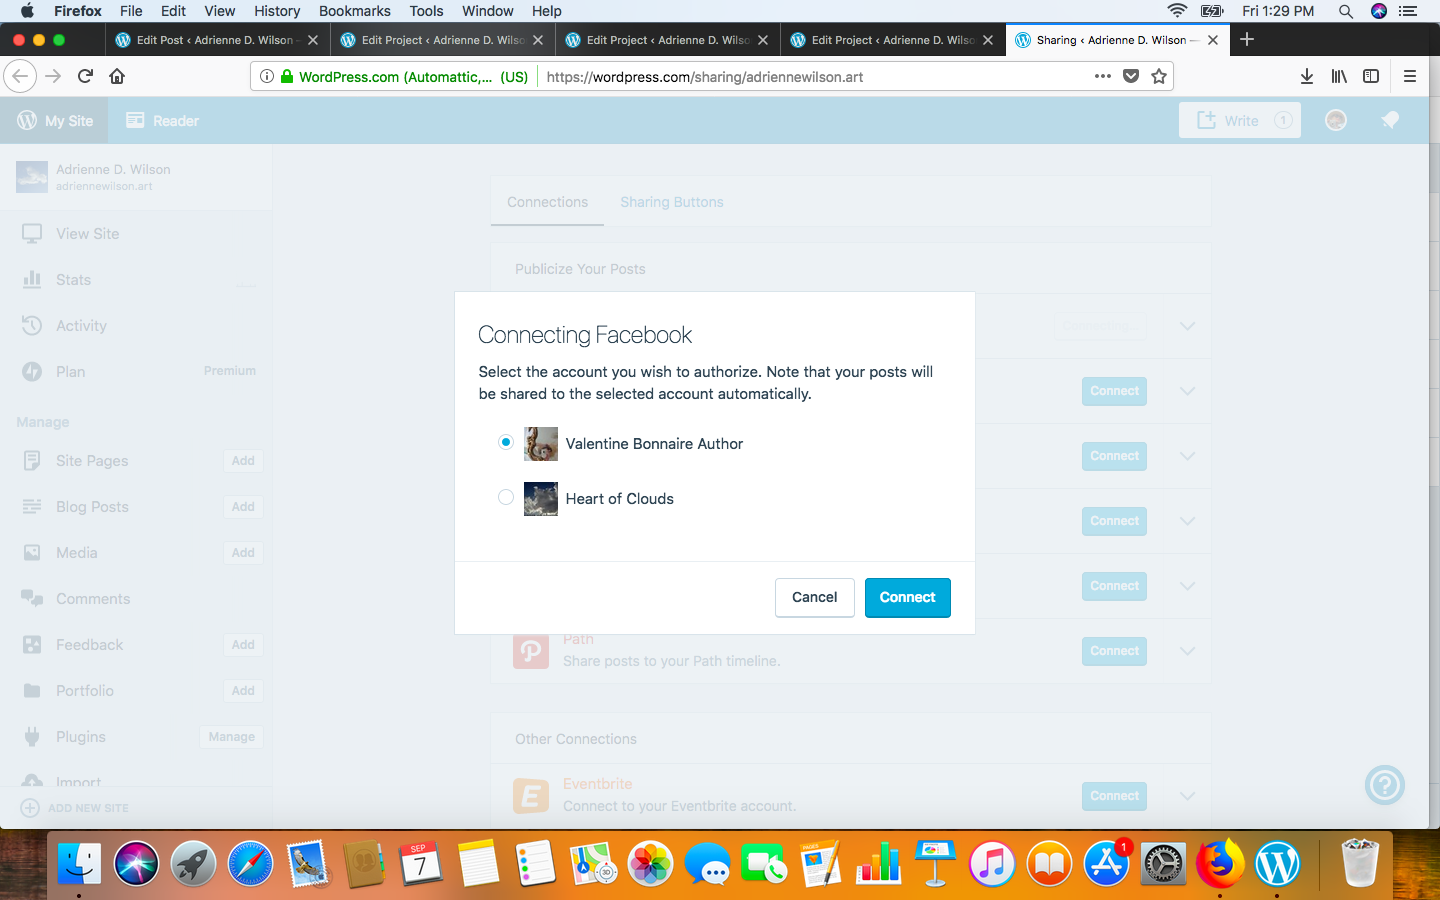Image resolution: width=1440 pixels, height=900 pixels.
Task: Select the Valentine Bonnaire Author account
Action: (x=506, y=441)
